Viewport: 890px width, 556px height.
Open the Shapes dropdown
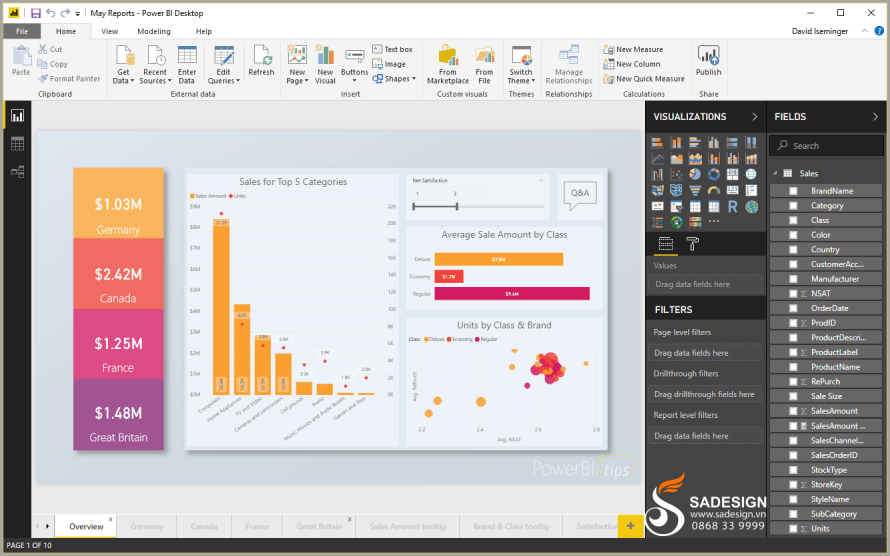(394, 79)
